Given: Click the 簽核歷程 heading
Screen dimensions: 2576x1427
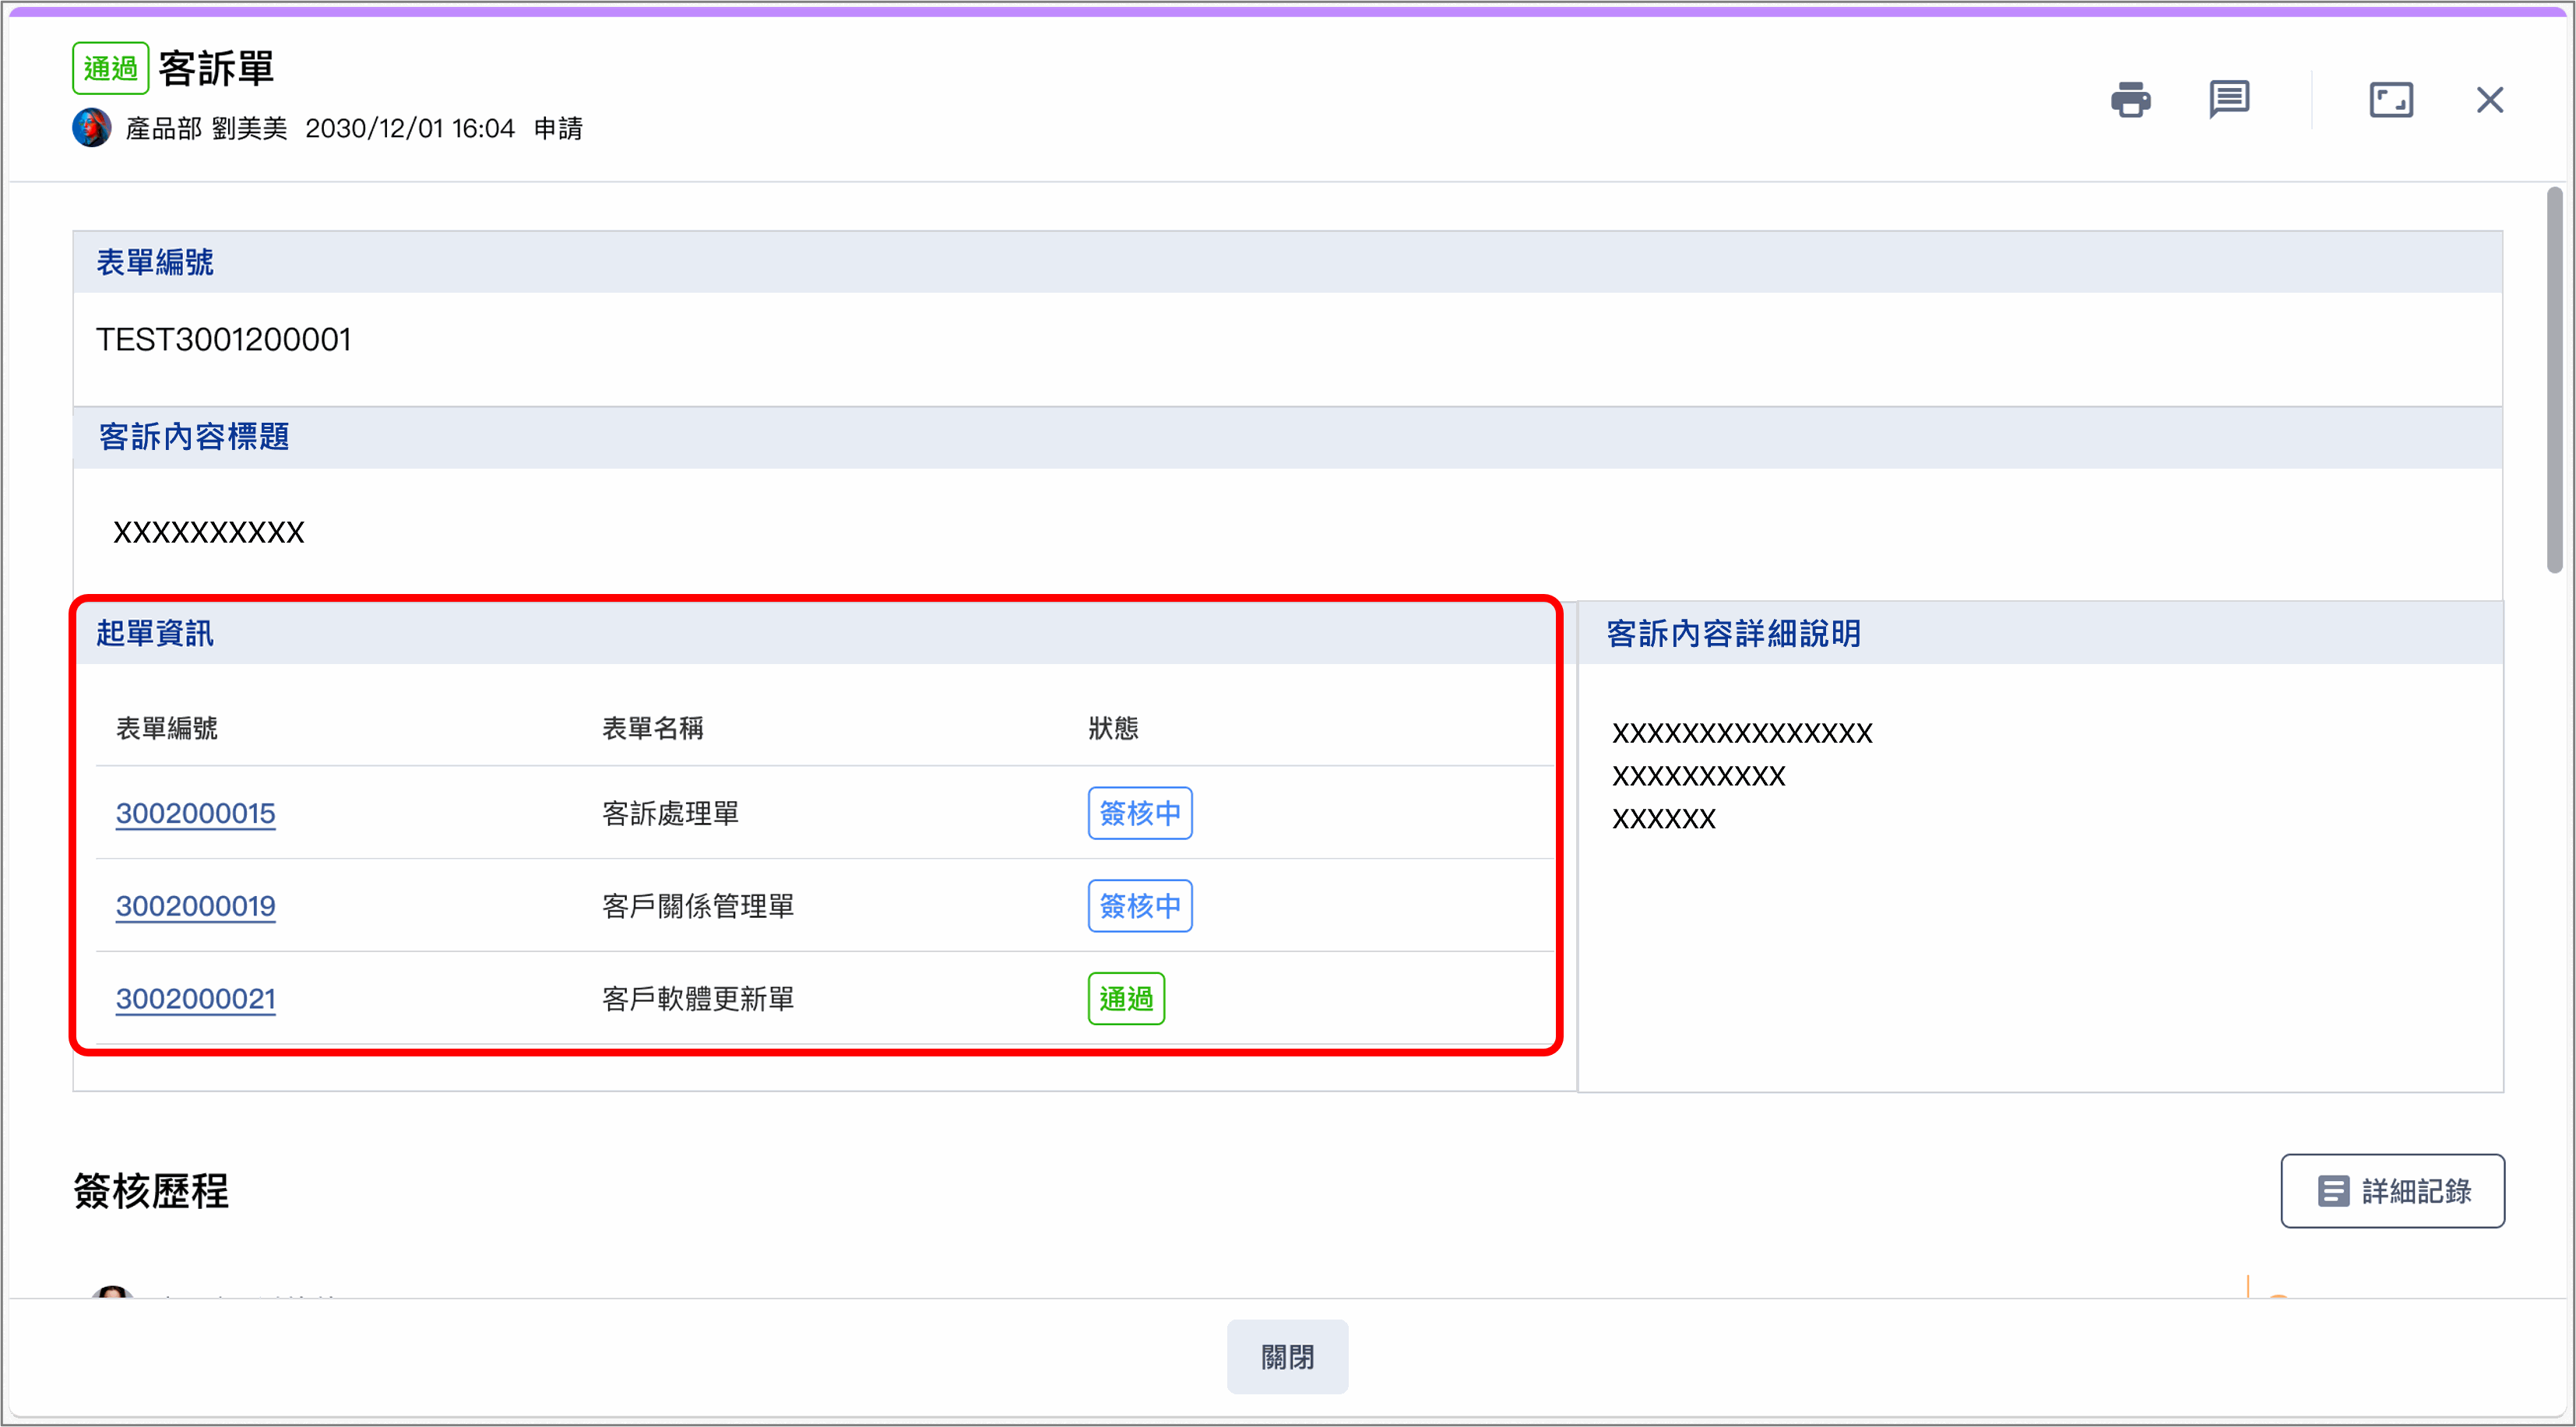Looking at the screenshot, I should (x=151, y=1192).
